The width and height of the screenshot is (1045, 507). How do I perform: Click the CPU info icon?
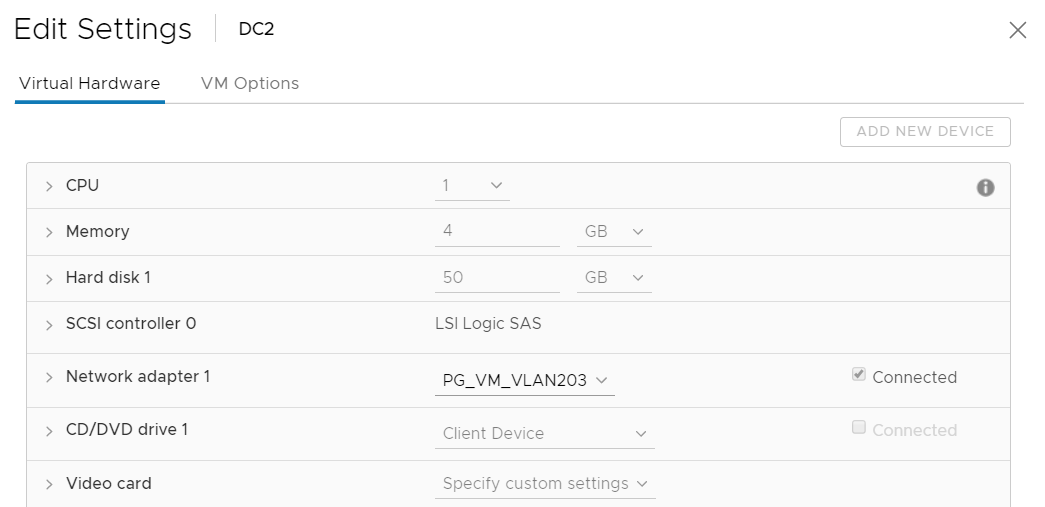coord(985,187)
